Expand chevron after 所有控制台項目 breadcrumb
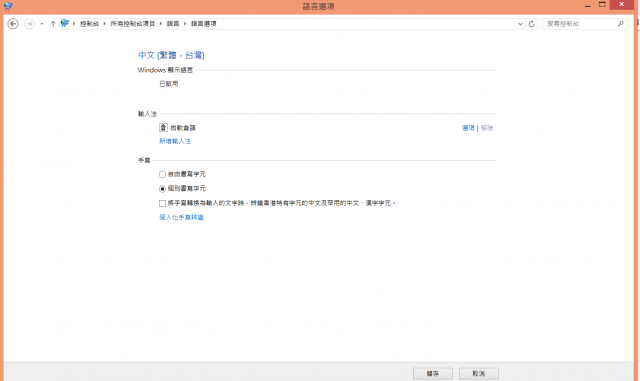 click(x=161, y=24)
